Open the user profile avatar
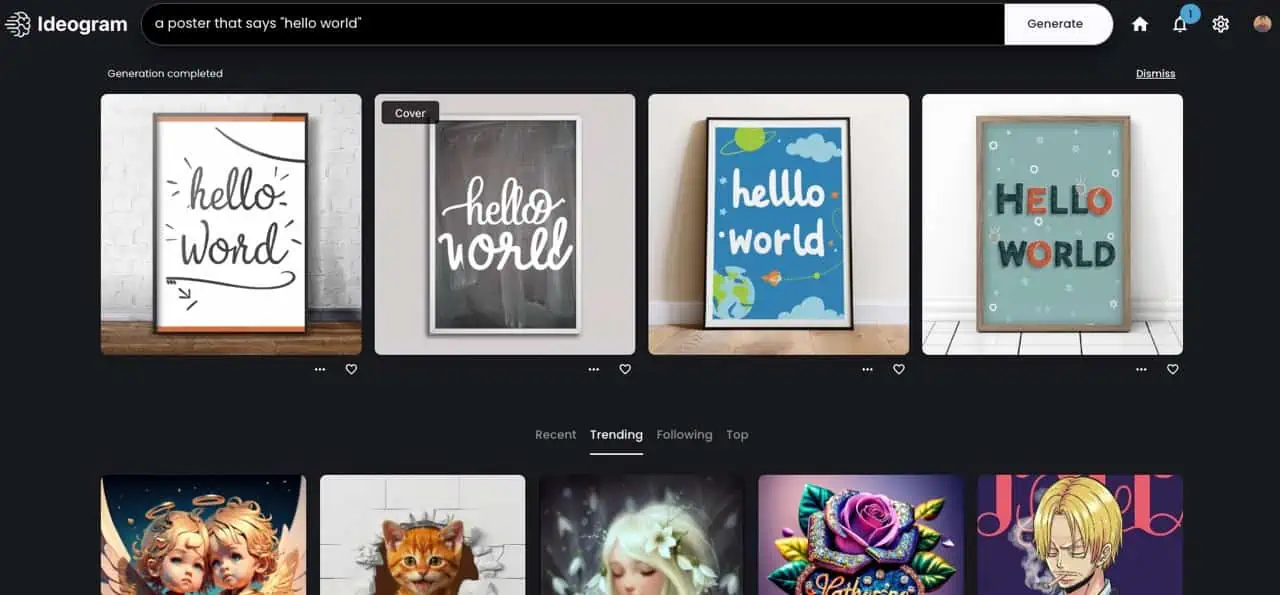 pyautogui.click(x=1262, y=24)
